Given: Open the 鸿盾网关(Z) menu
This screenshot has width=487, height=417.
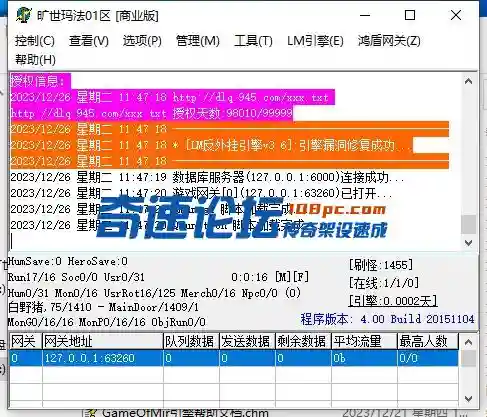Looking at the screenshot, I should (389, 41).
